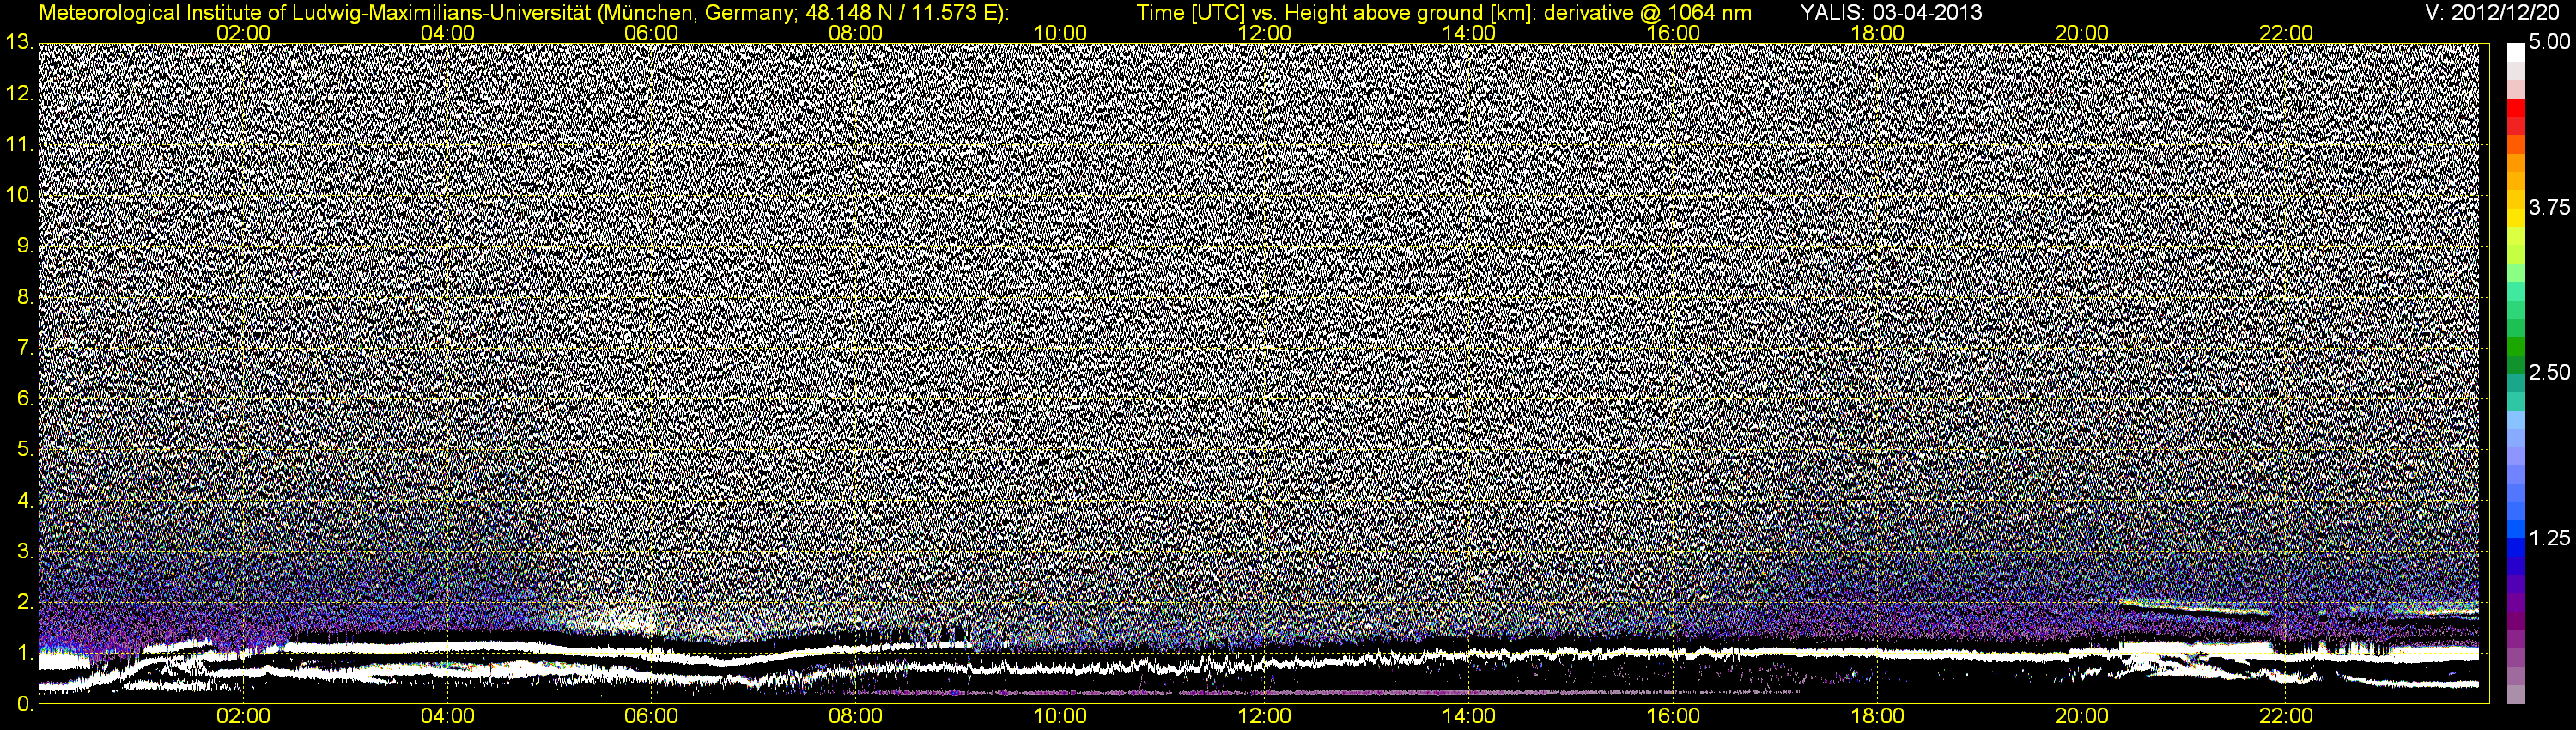
Task: Click the 02:00 label on the top time axis
Action: (243, 33)
